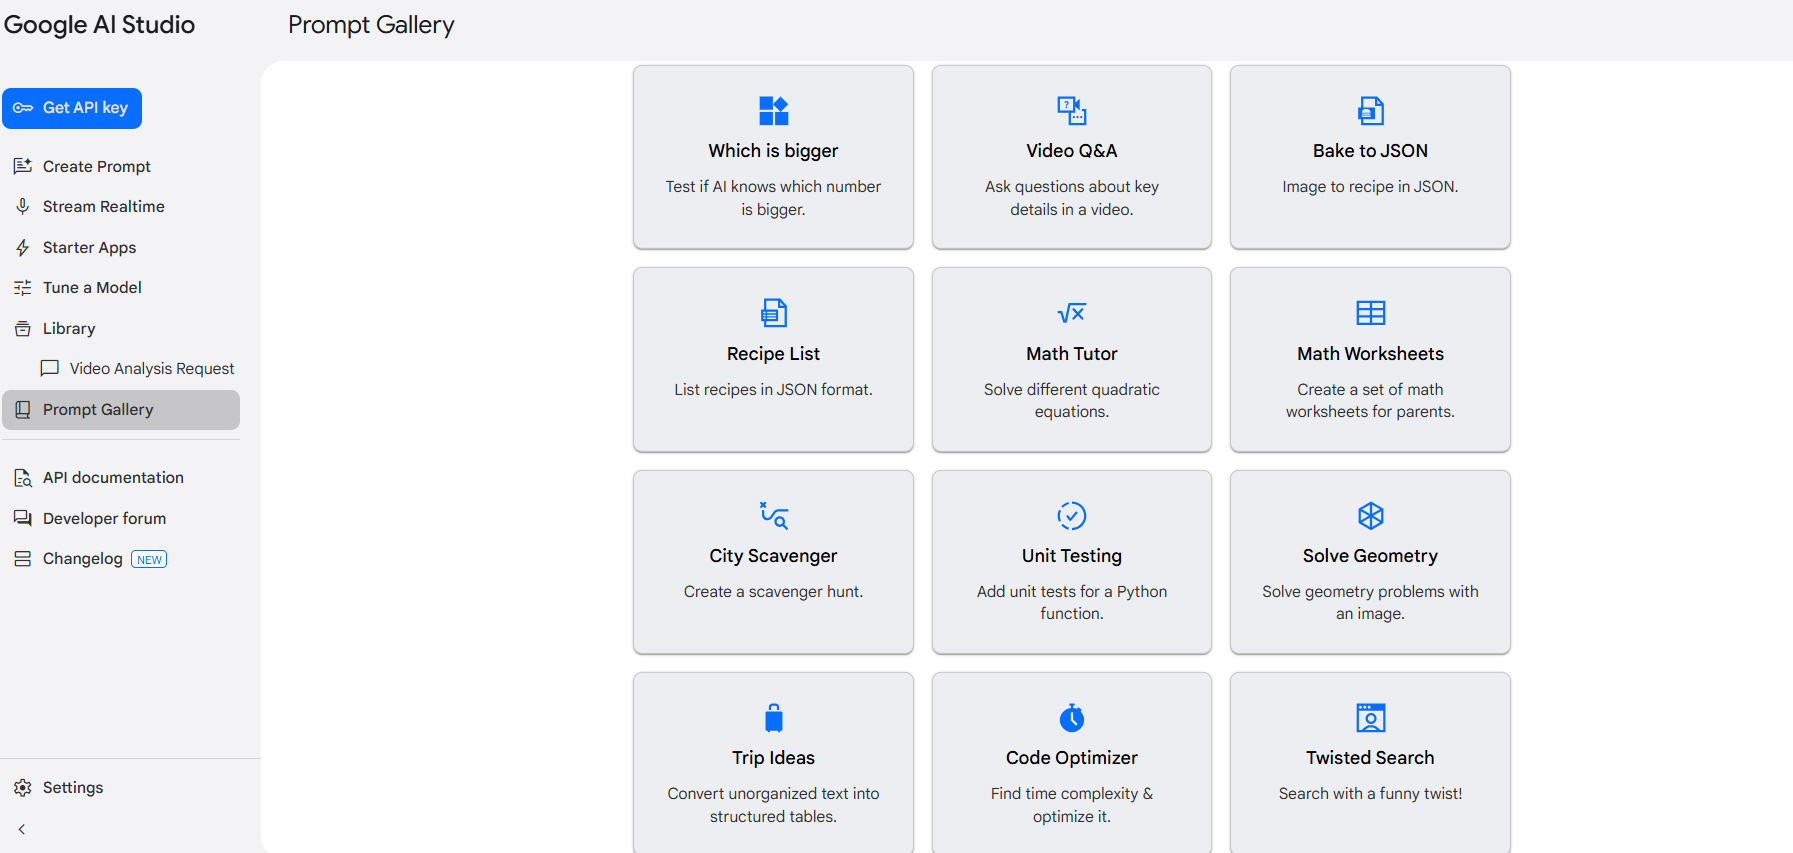1793x853 pixels.
Task: Click the Video Q&A card icon
Action: pos(1072,111)
